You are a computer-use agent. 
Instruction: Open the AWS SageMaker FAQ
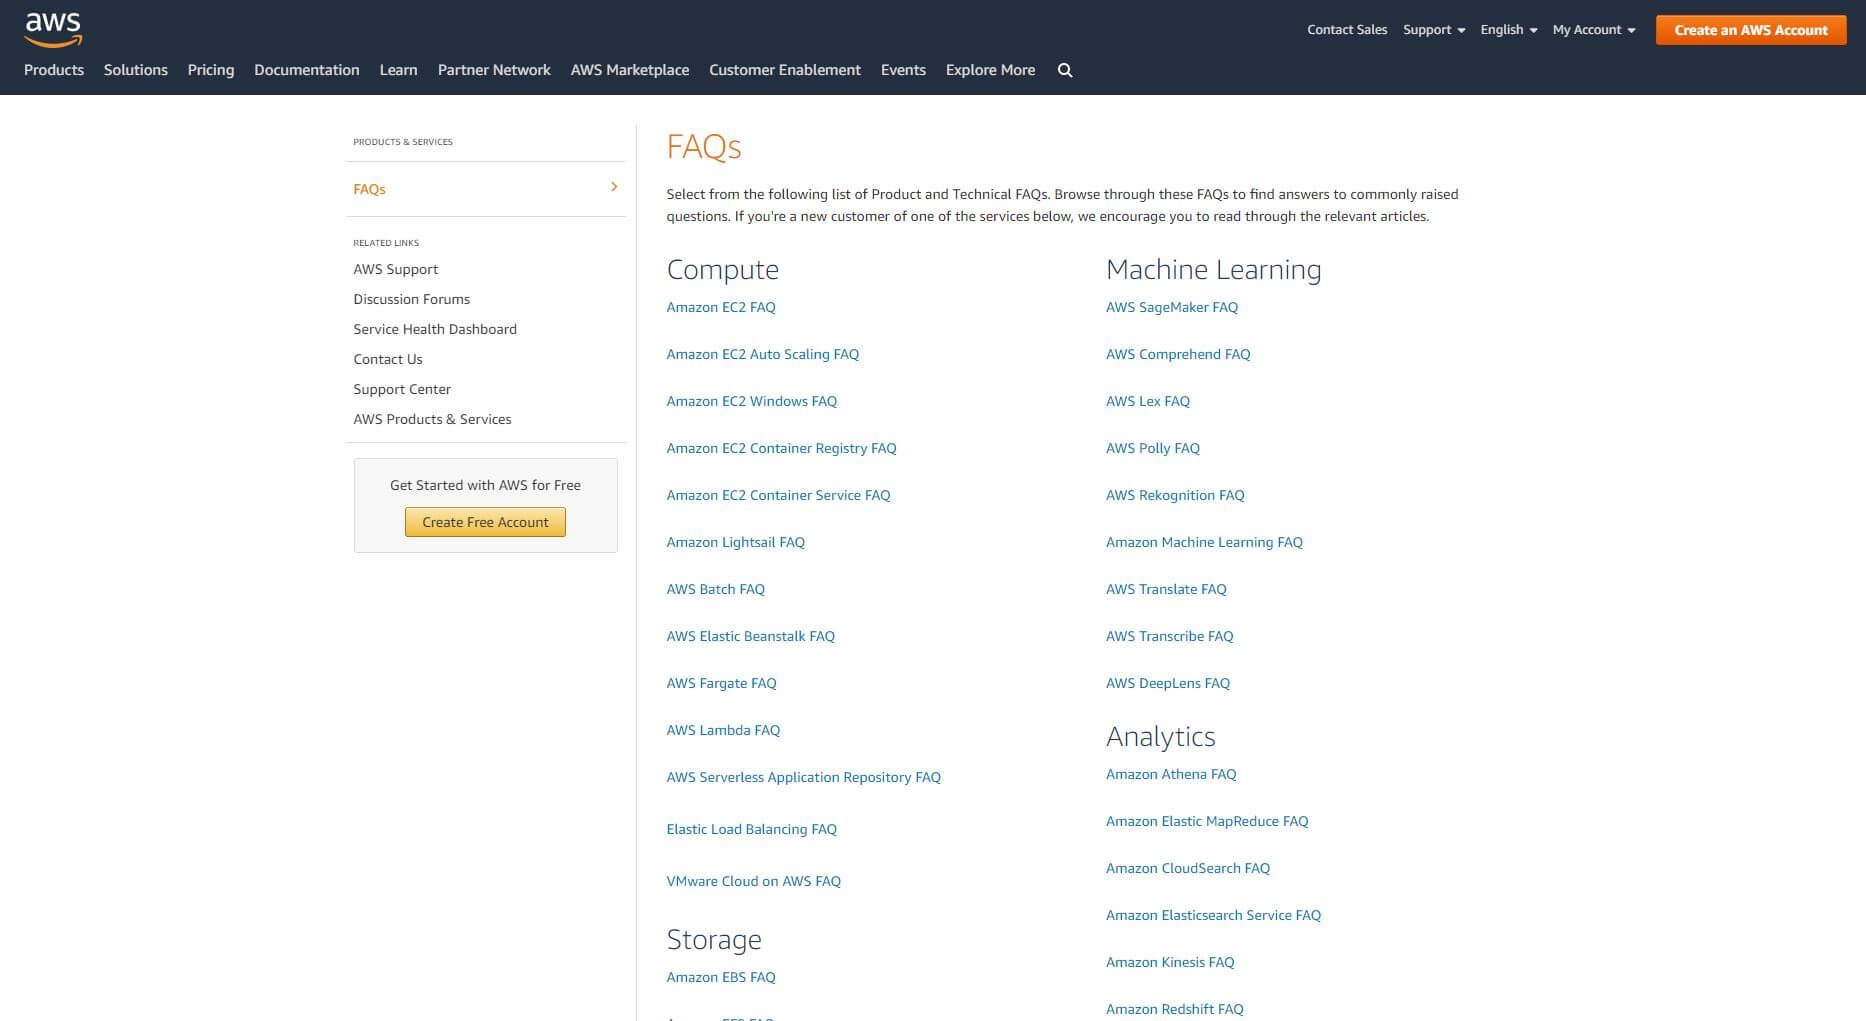click(1171, 307)
